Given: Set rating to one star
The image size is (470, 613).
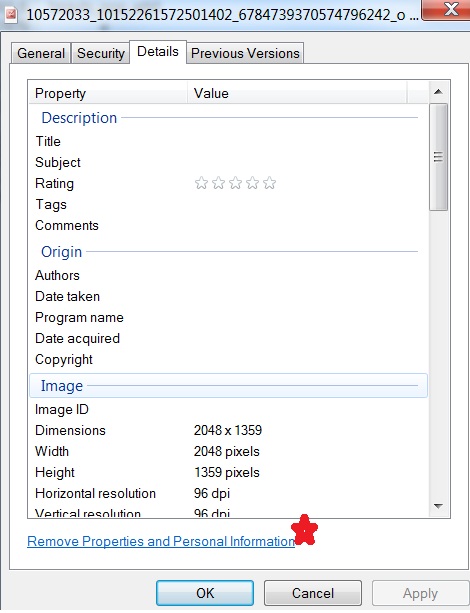Looking at the screenshot, I should tap(201, 183).
